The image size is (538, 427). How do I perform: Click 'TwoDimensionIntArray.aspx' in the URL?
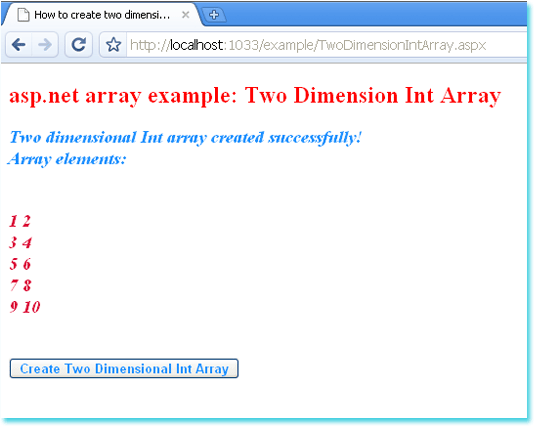402,45
